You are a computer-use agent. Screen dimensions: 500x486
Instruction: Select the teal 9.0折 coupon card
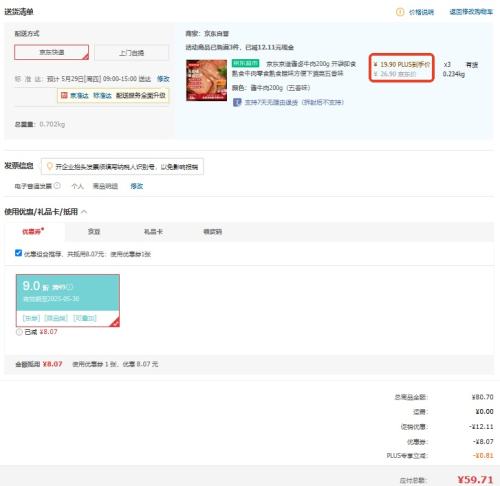pyautogui.click(x=68, y=300)
